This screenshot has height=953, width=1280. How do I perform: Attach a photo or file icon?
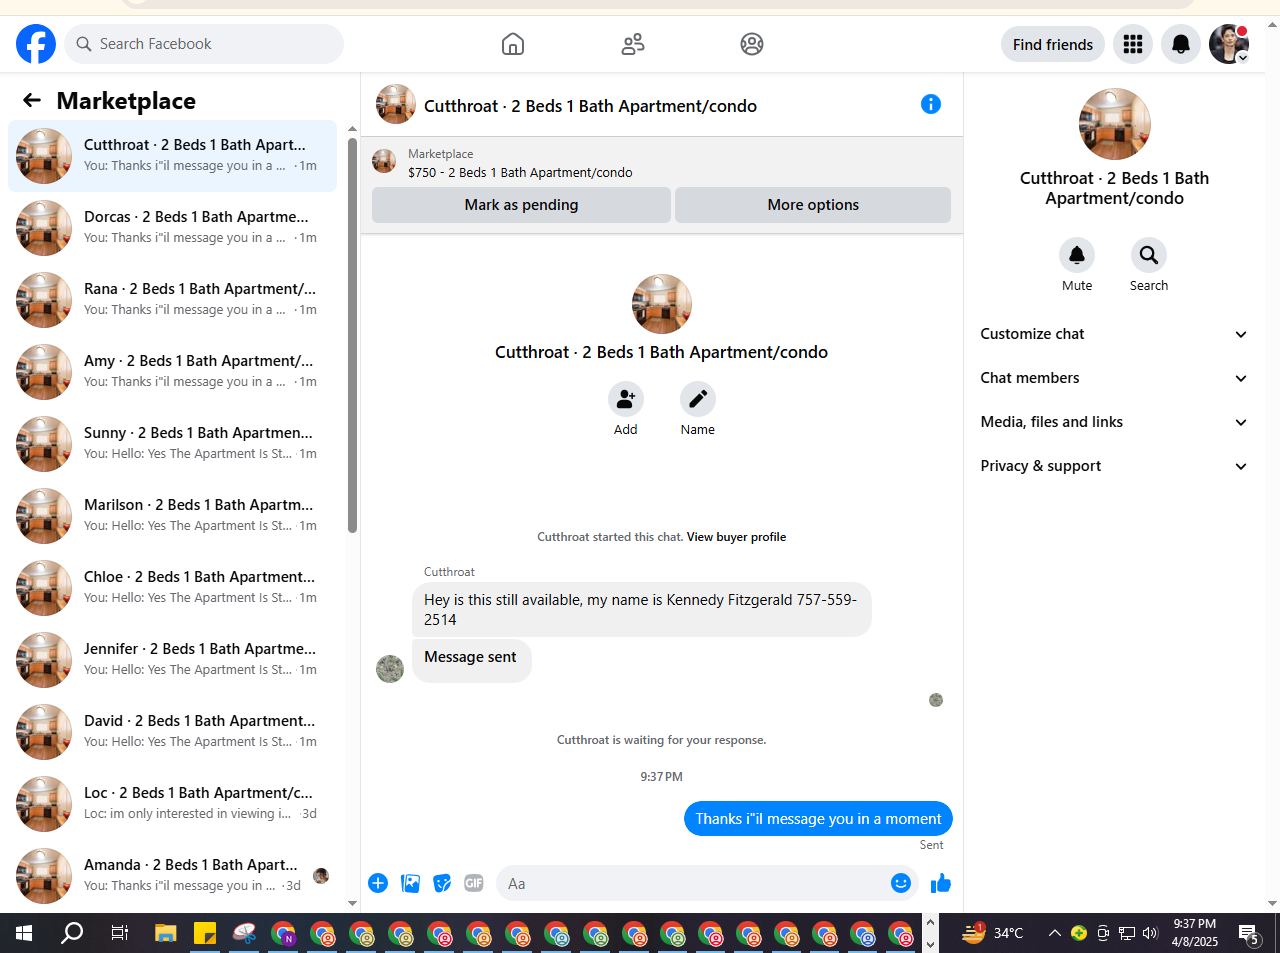410,883
